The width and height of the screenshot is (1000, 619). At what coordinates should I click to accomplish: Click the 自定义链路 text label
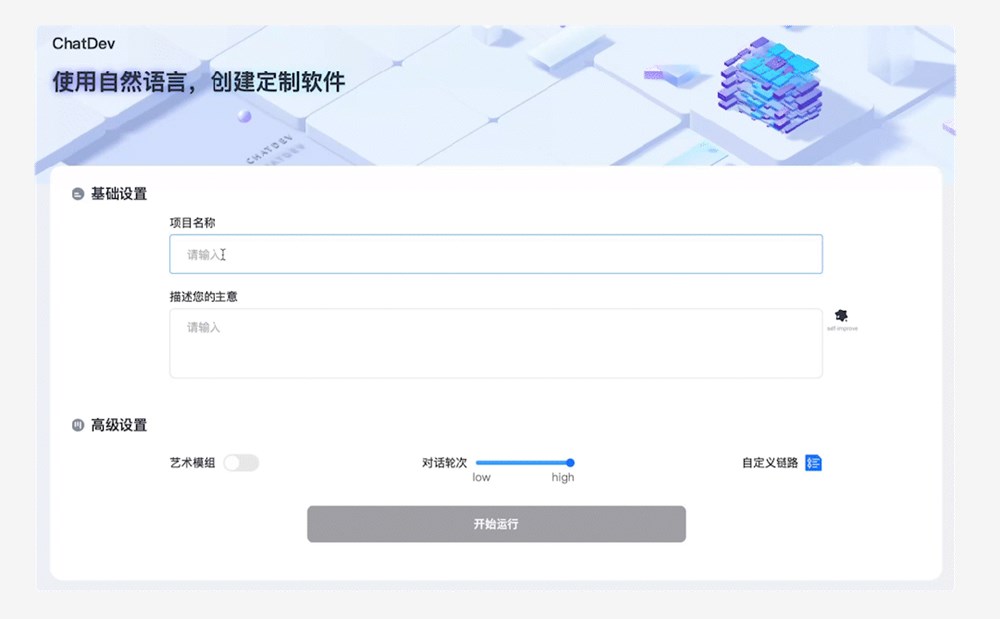770,463
